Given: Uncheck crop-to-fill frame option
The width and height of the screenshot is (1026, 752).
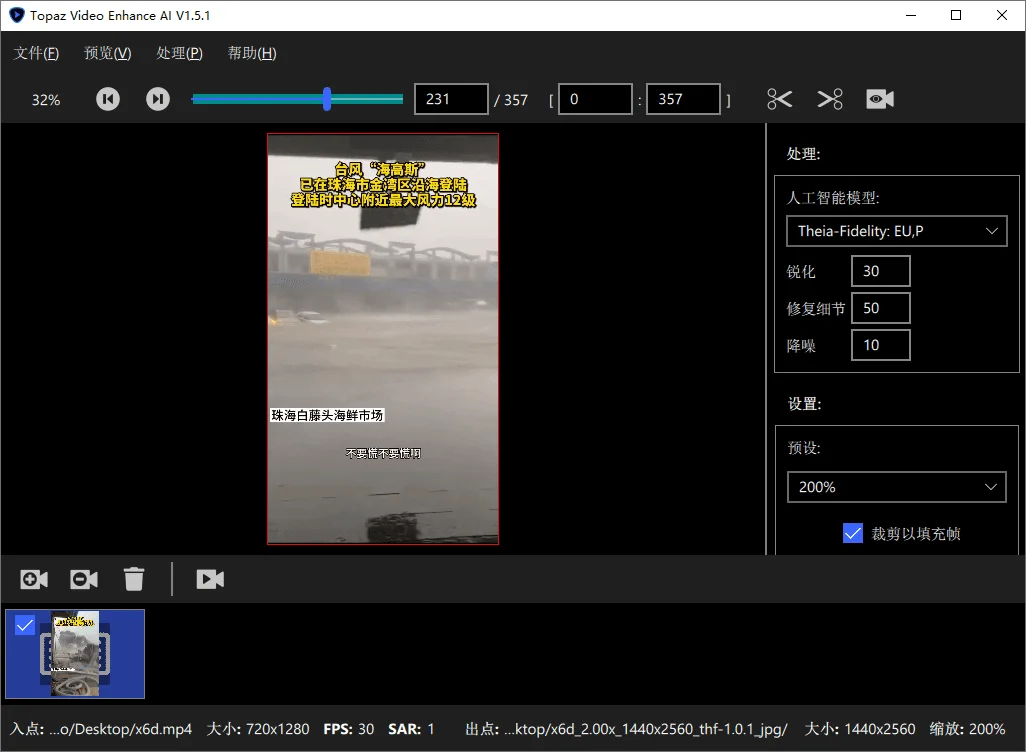Looking at the screenshot, I should (852, 533).
